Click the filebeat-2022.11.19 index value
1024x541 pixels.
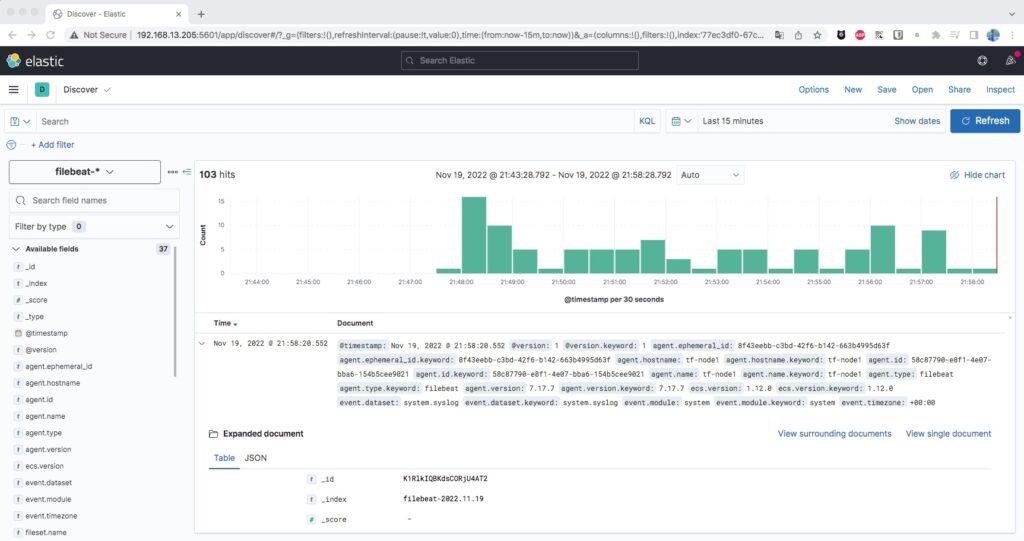[443, 499]
